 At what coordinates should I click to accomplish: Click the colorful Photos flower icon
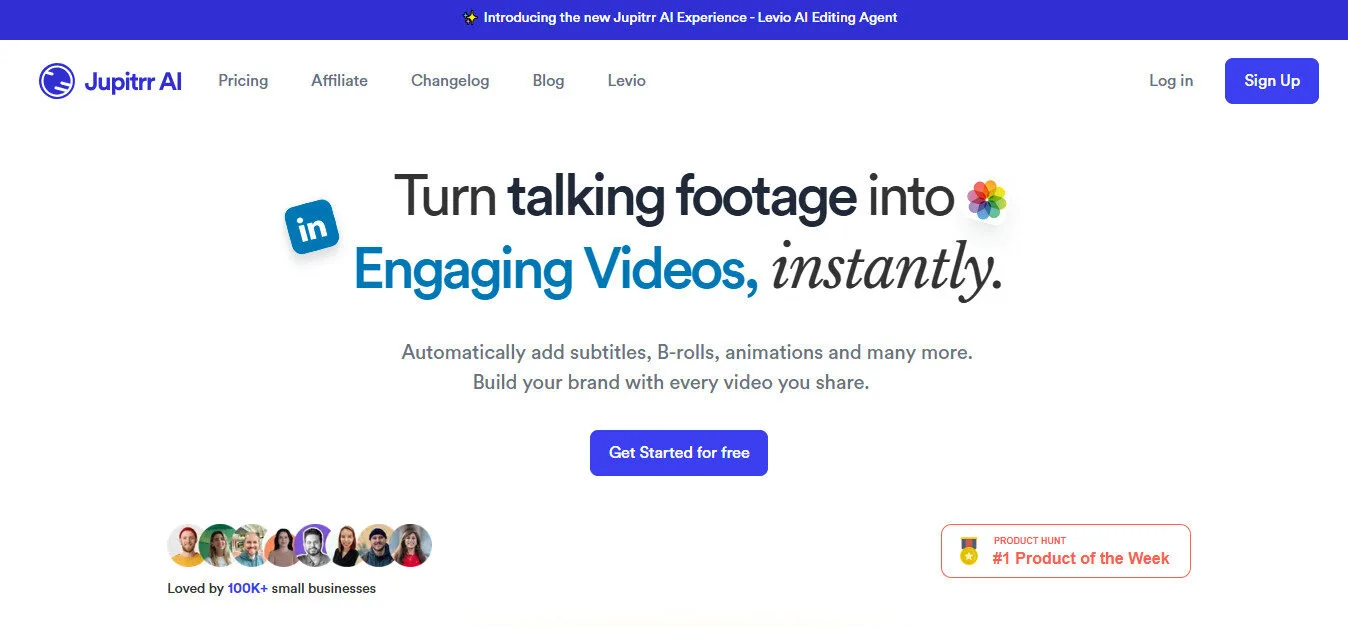point(986,200)
